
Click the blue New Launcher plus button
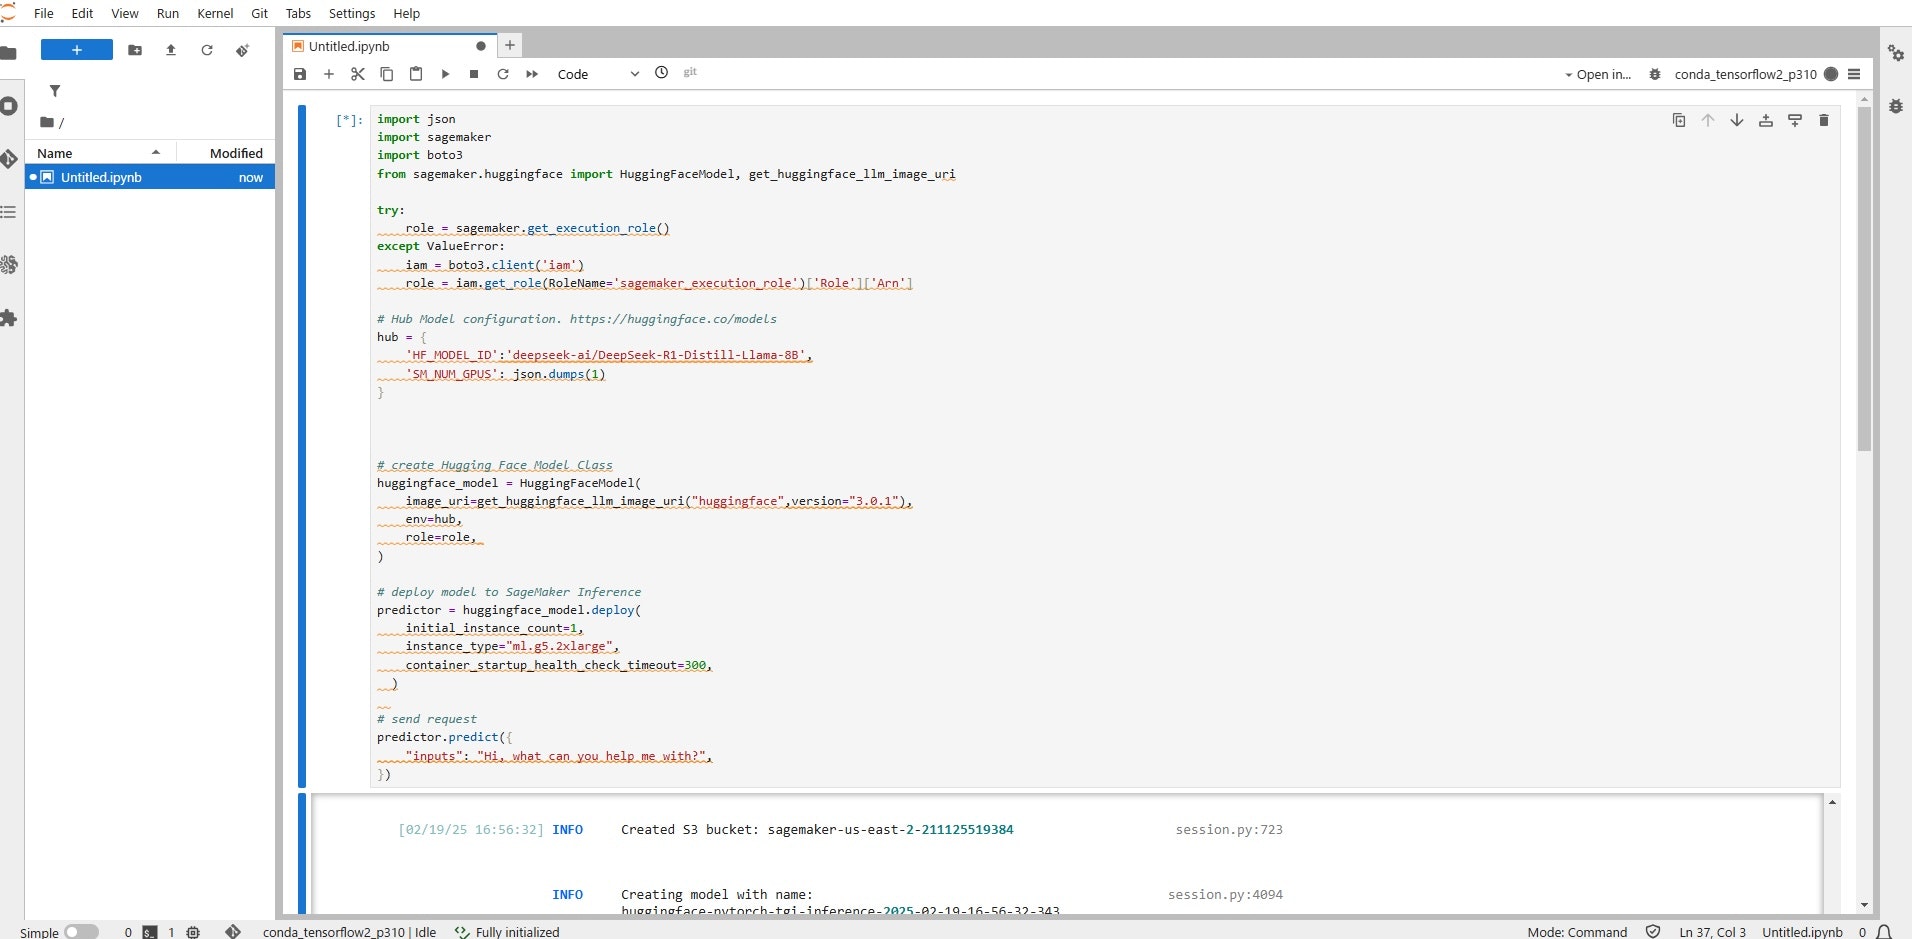77,50
